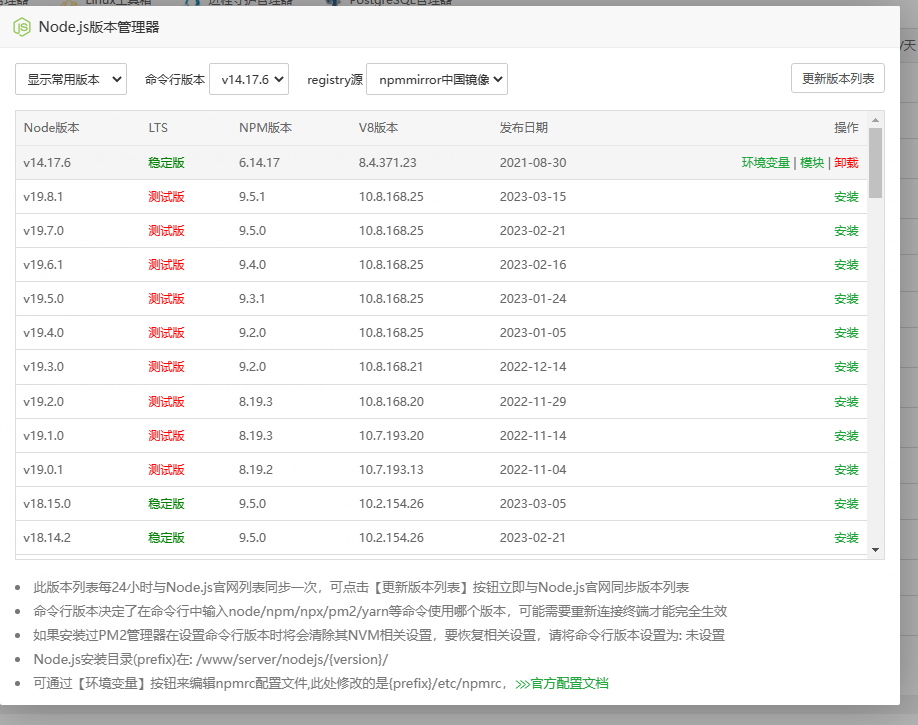Click V8 version 10.8.168.21 cell

(x=391, y=367)
